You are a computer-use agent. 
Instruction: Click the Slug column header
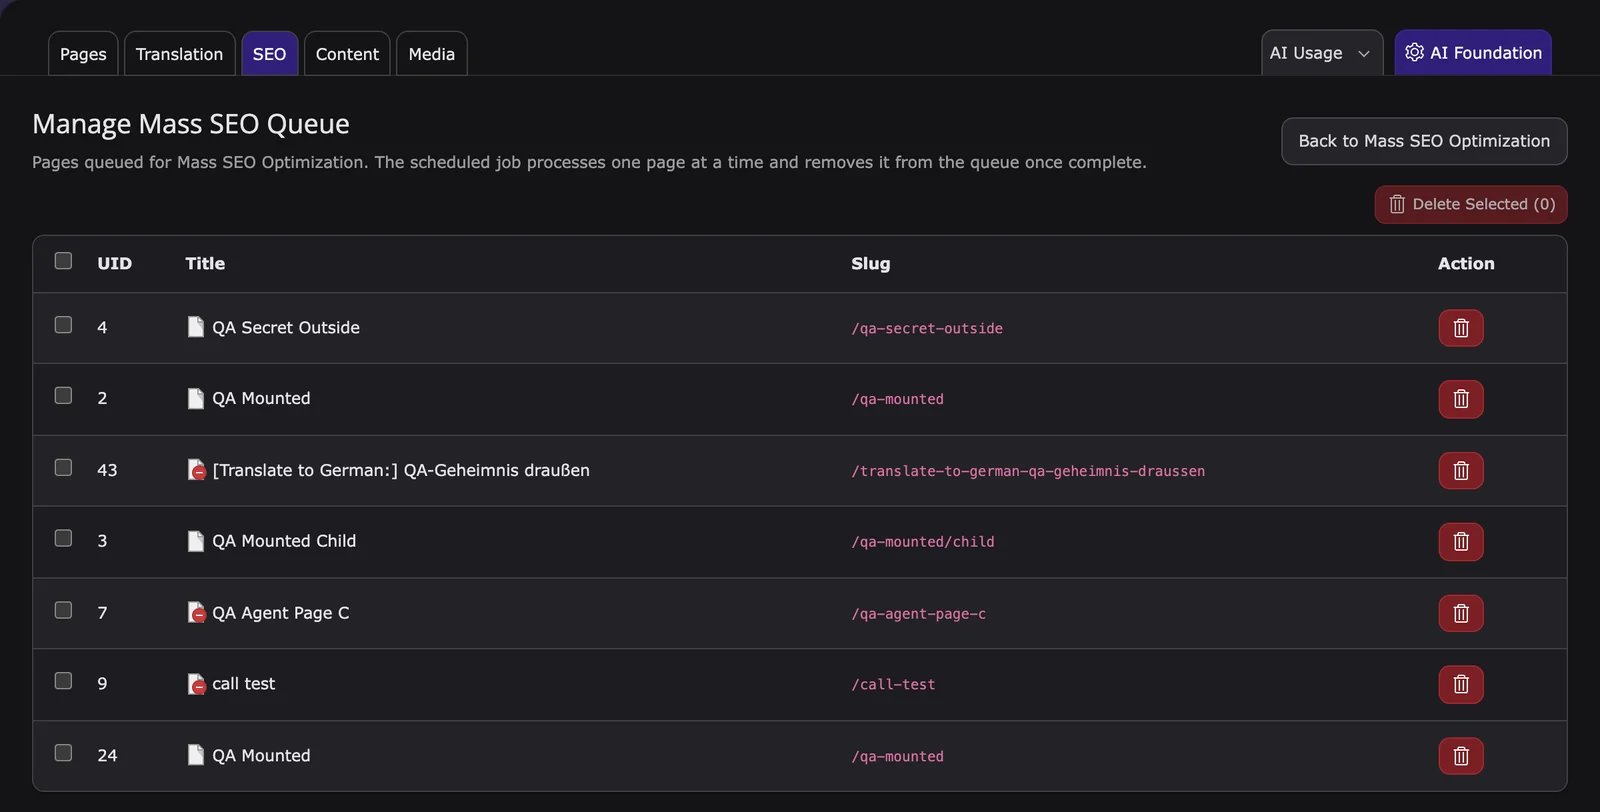[870, 263]
